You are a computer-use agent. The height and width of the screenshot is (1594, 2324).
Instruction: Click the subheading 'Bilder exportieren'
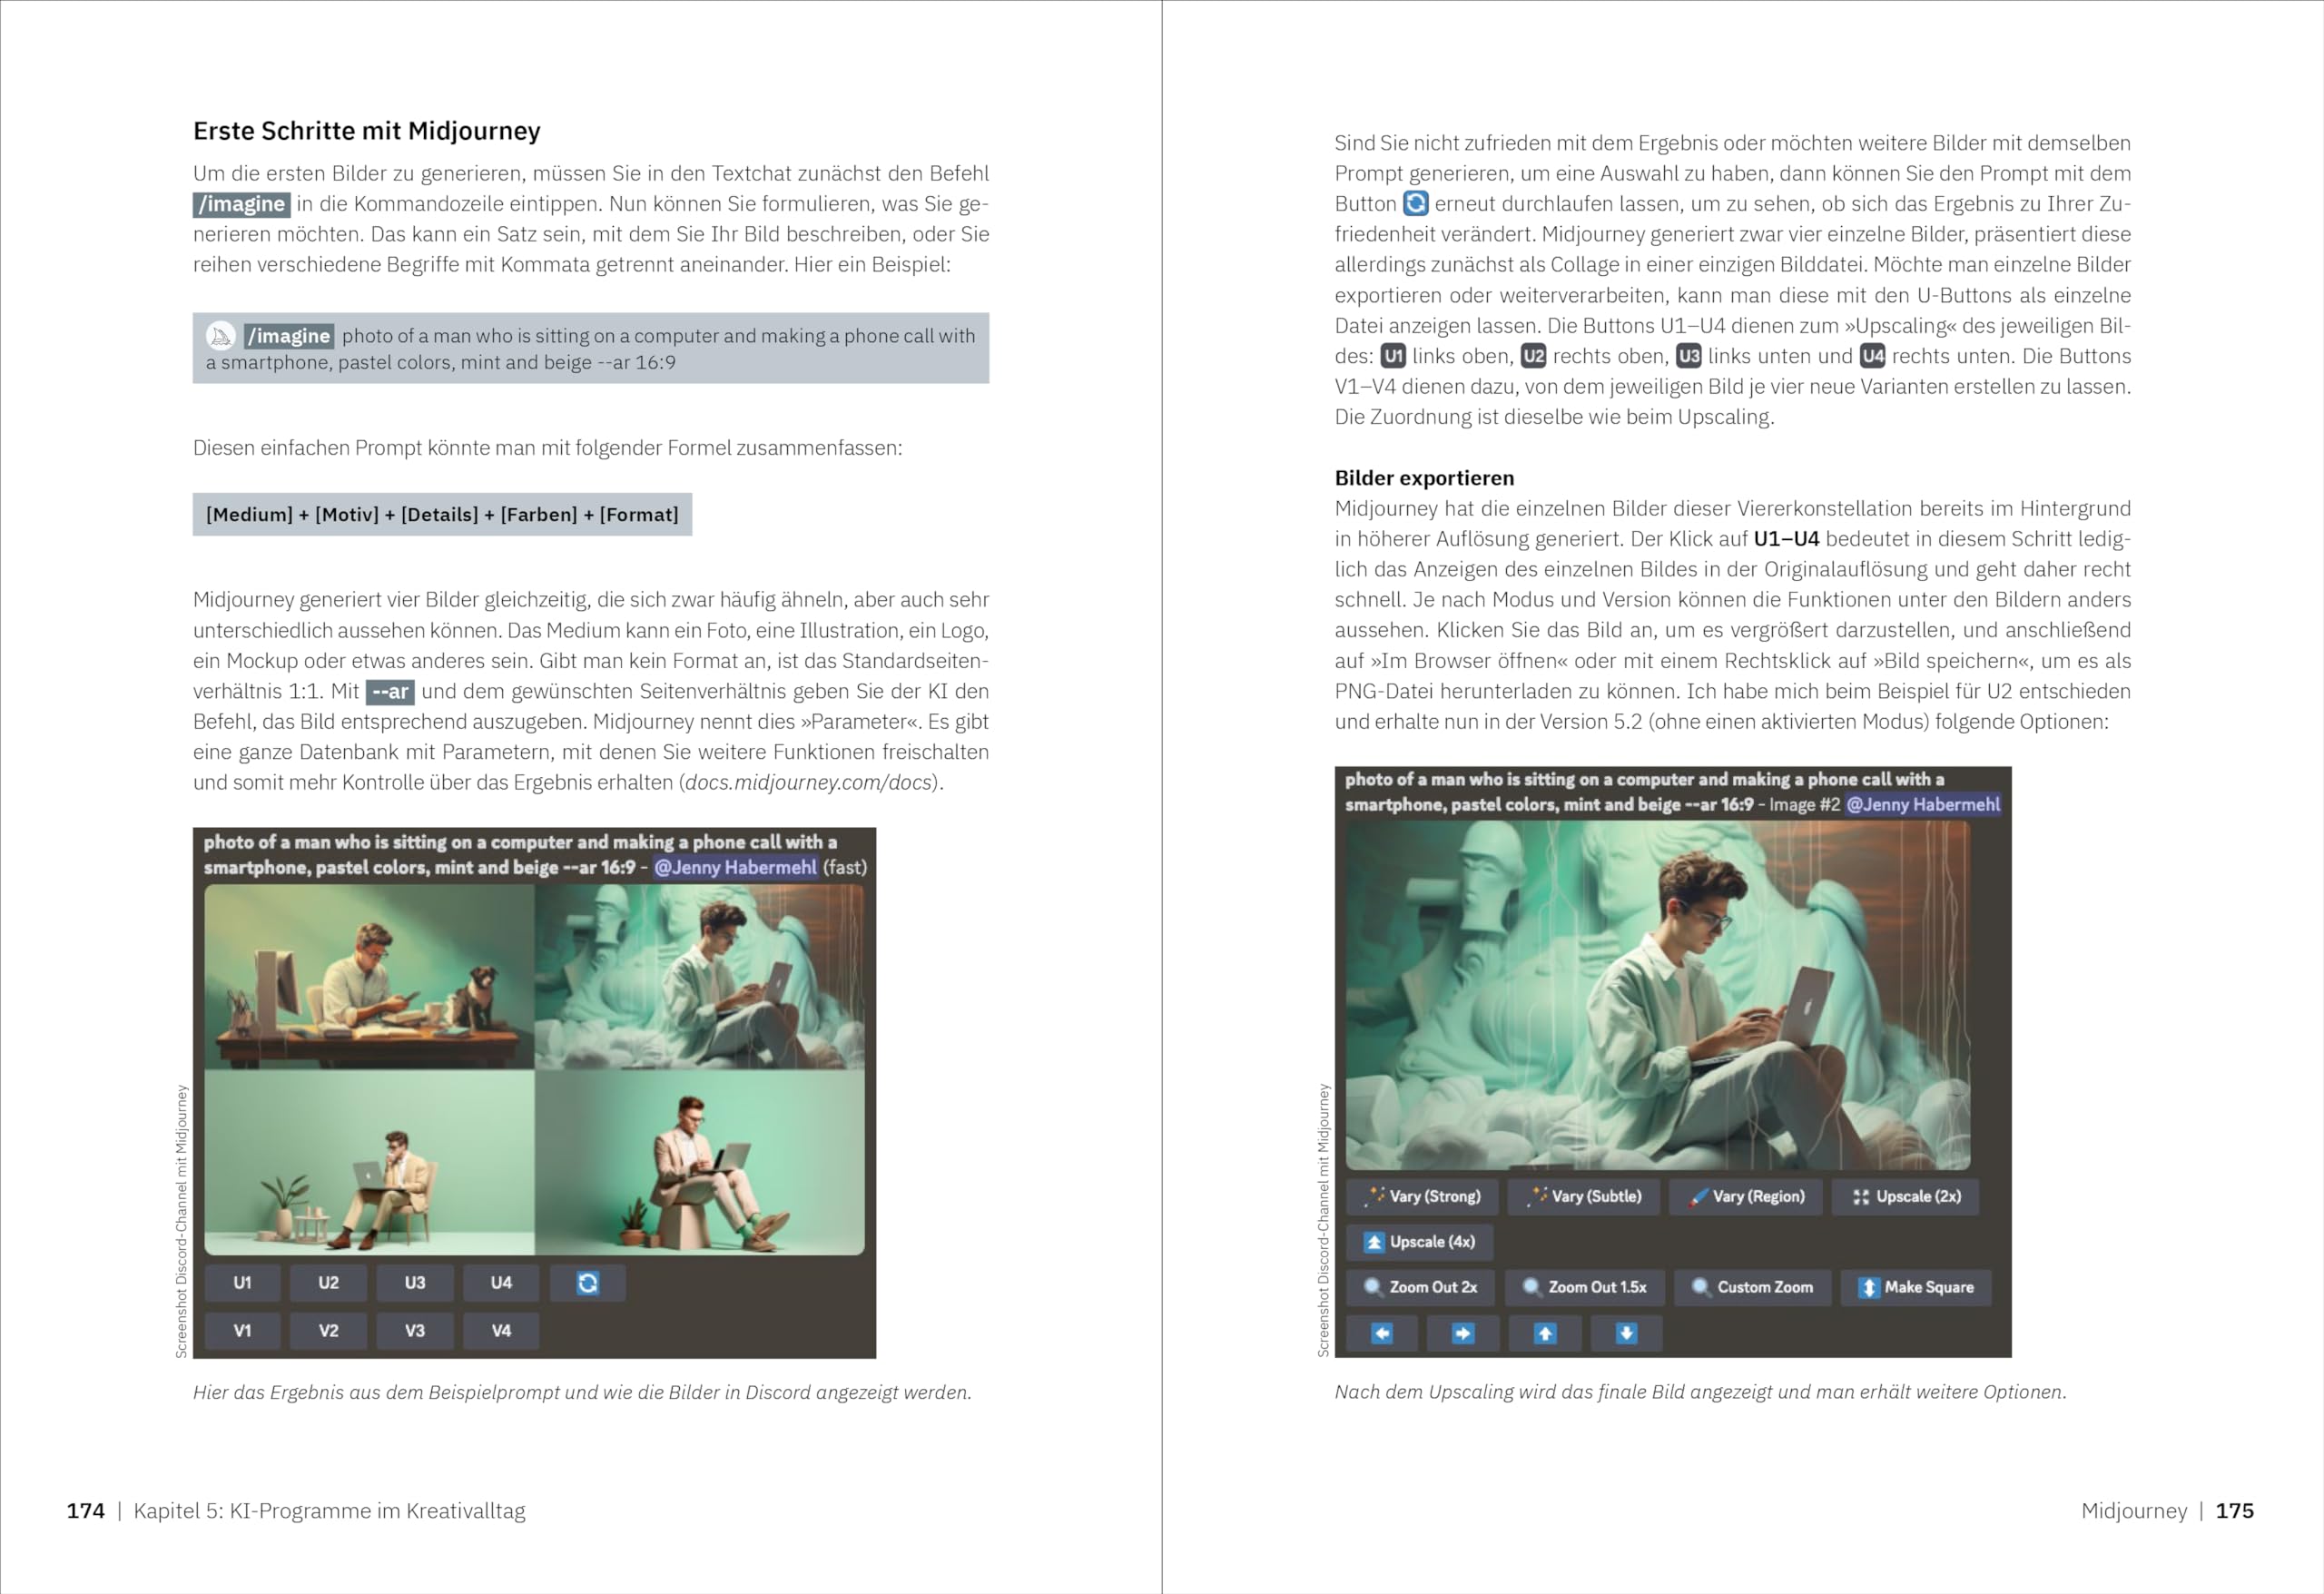pos(1424,478)
